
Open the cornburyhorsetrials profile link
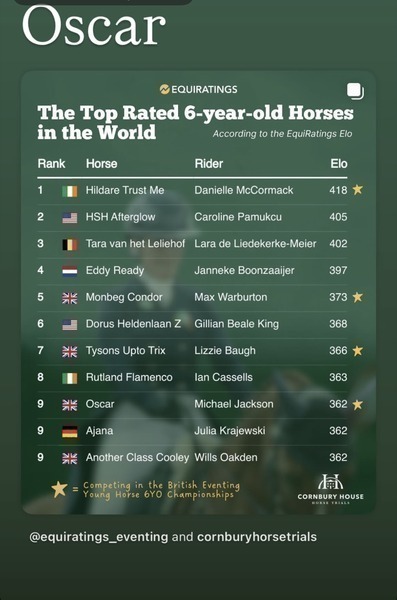point(257,537)
